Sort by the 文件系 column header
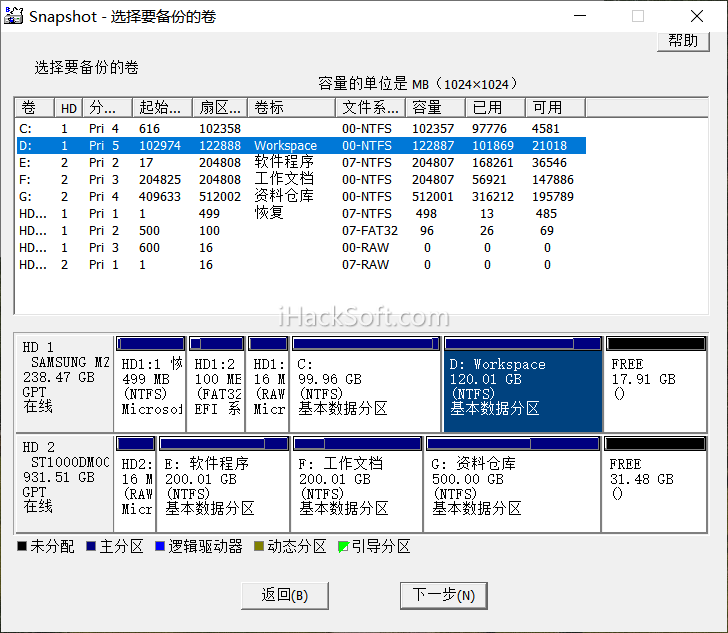The height and width of the screenshot is (633, 728). pos(370,108)
